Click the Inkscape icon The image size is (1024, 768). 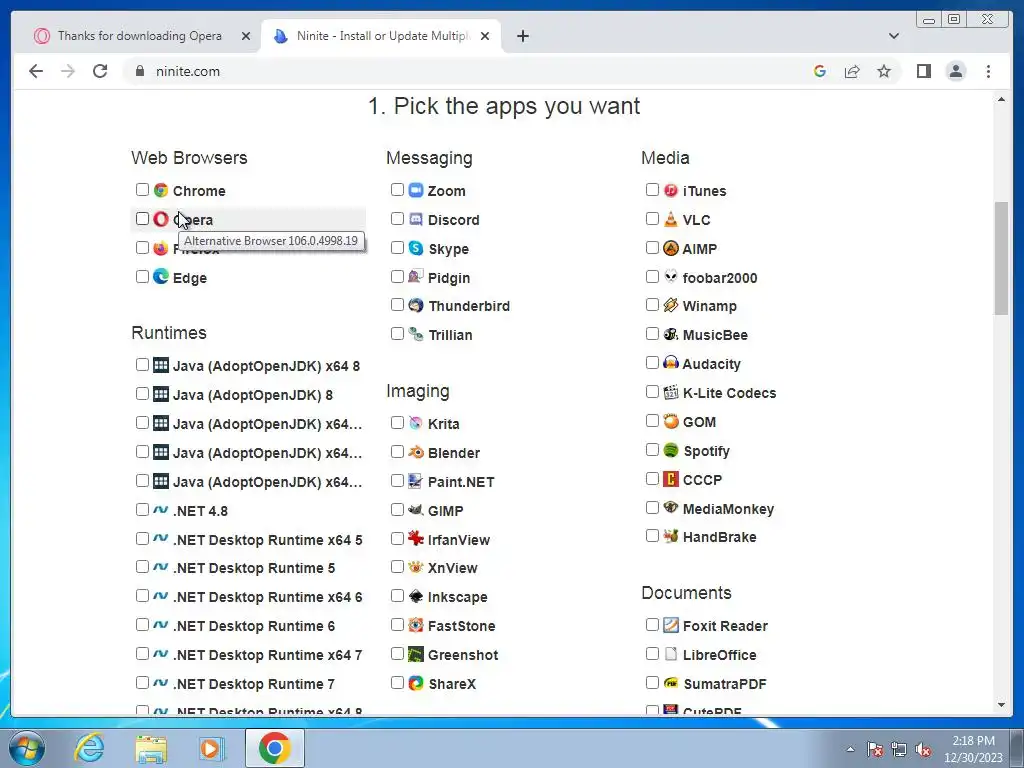pos(416,596)
